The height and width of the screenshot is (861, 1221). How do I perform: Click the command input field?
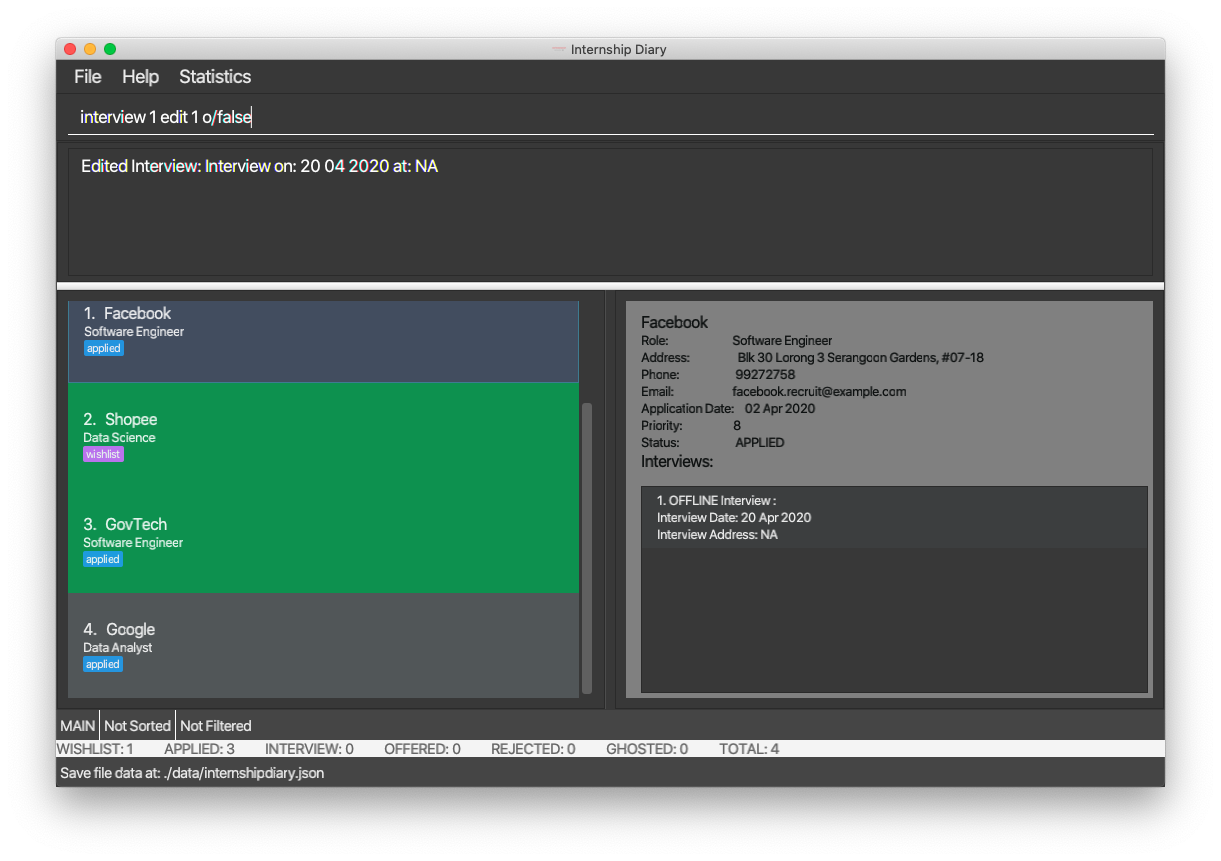tap(610, 117)
